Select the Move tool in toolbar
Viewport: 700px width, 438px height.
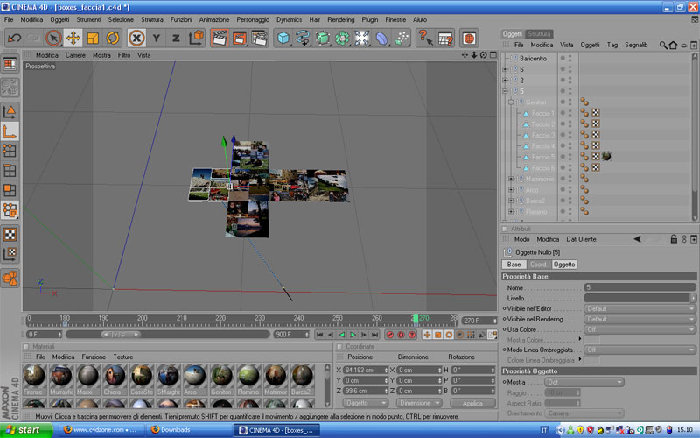tap(73, 38)
